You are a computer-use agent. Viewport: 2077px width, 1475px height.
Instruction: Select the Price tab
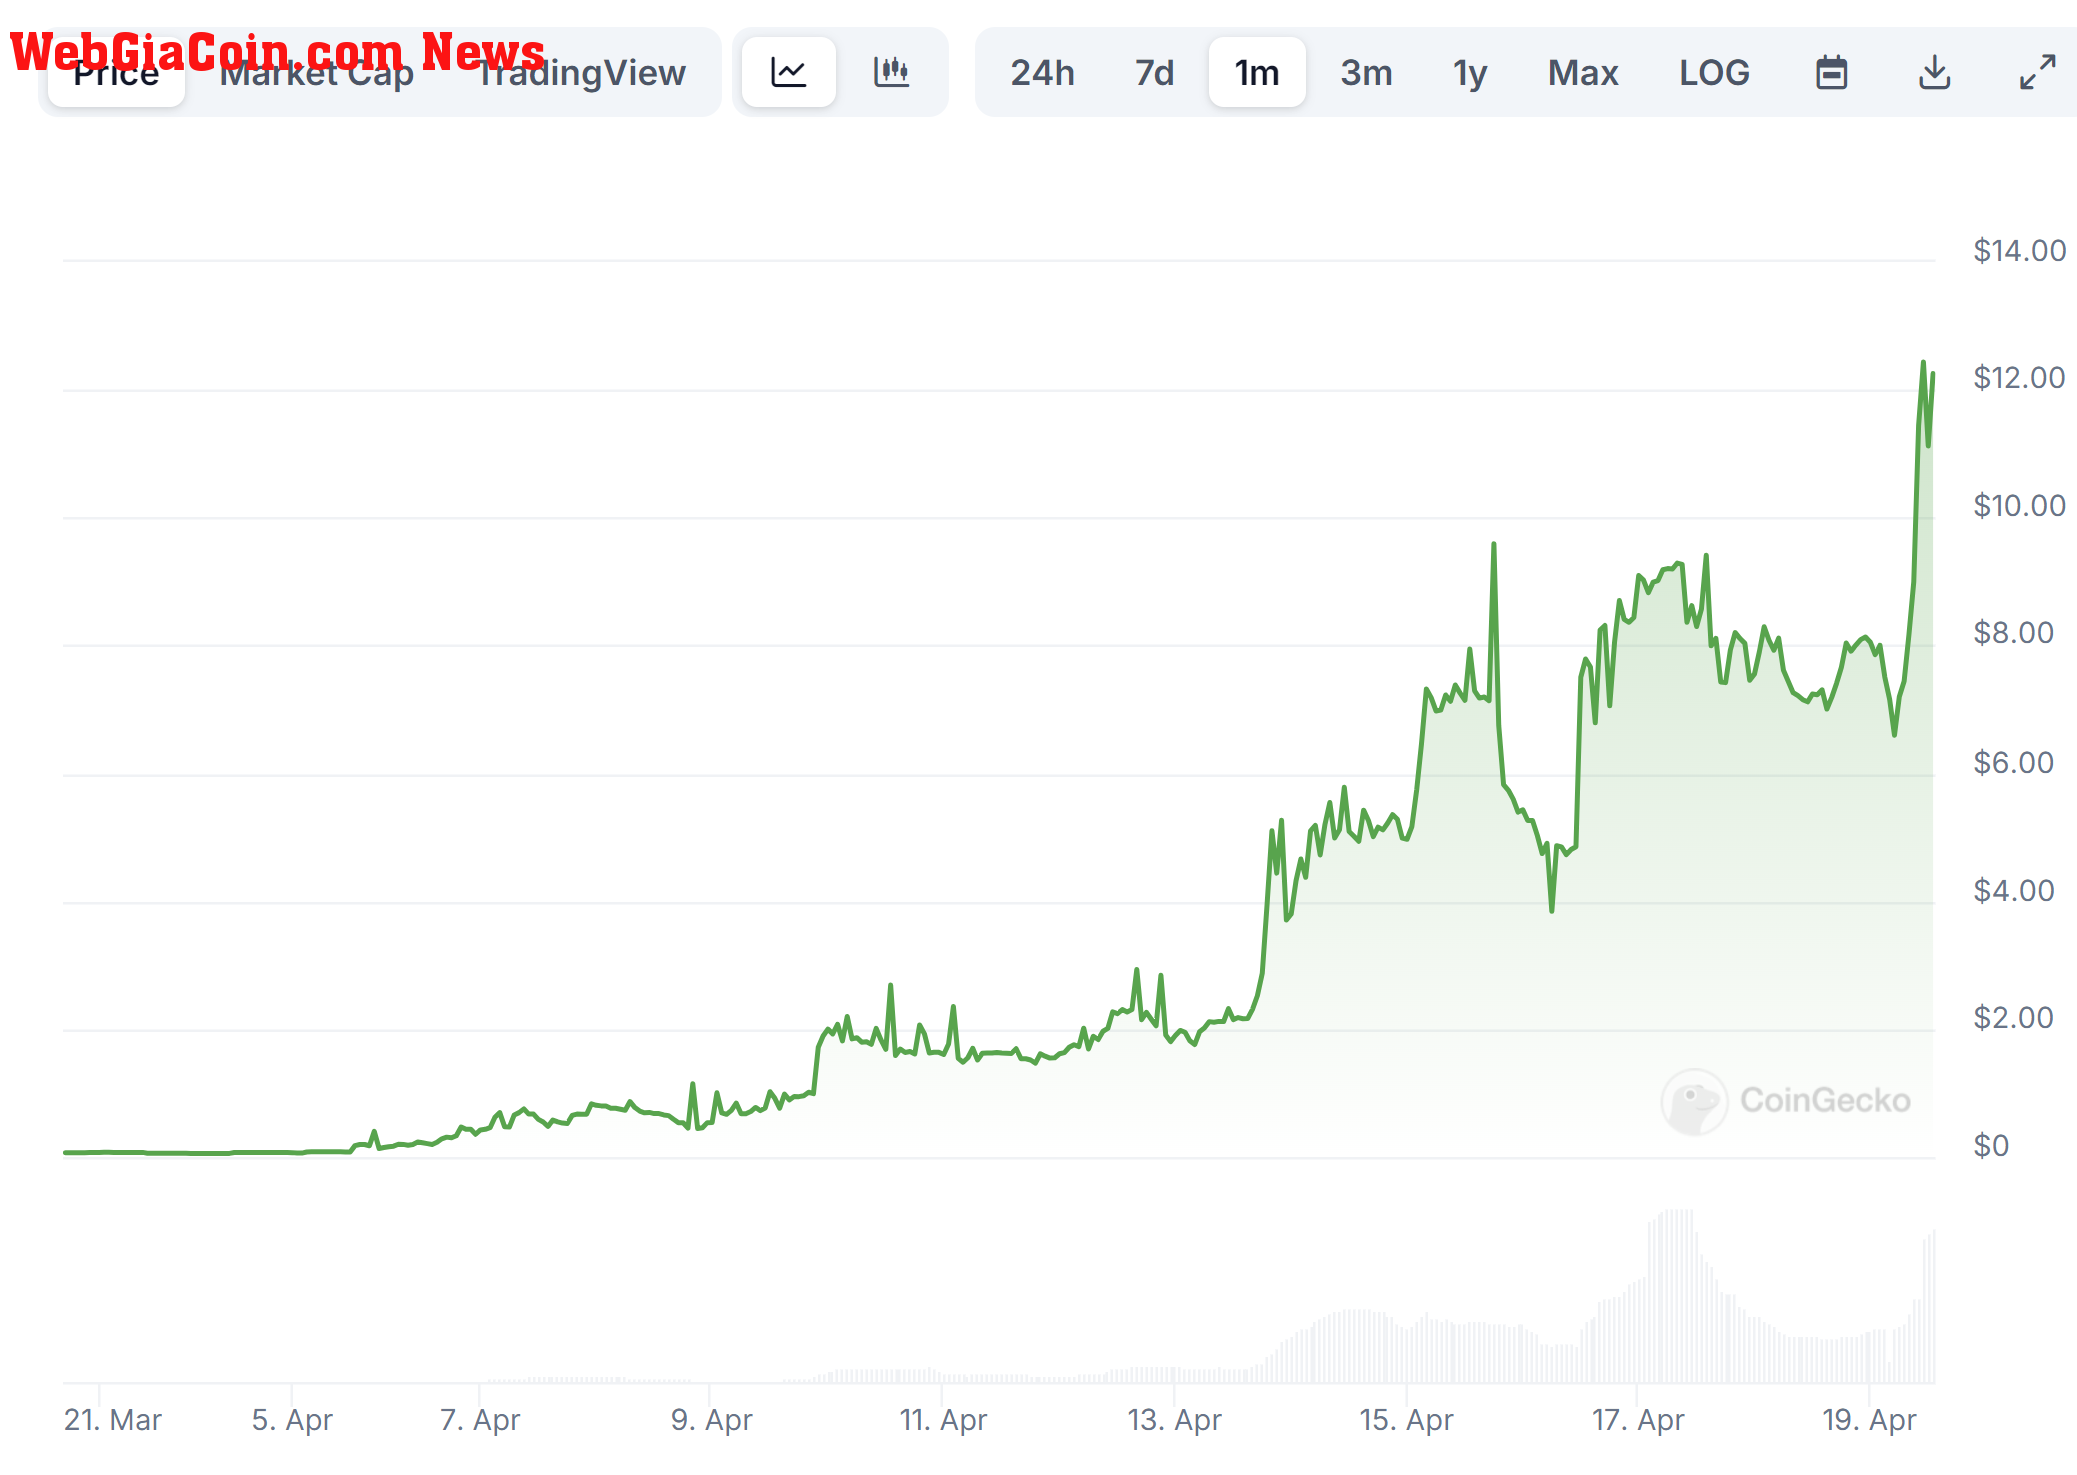pos(116,72)
